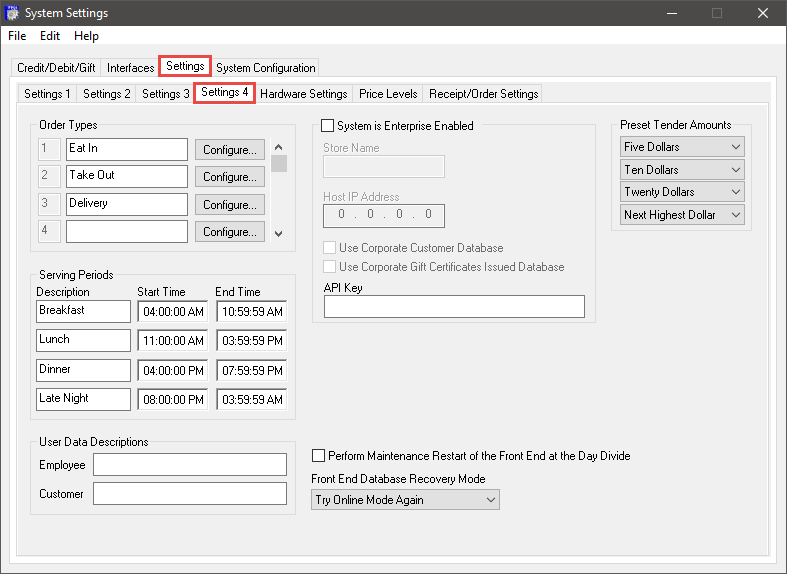
Task: Select the Breakfast Start Time field
Action: (x=172, y=312)
